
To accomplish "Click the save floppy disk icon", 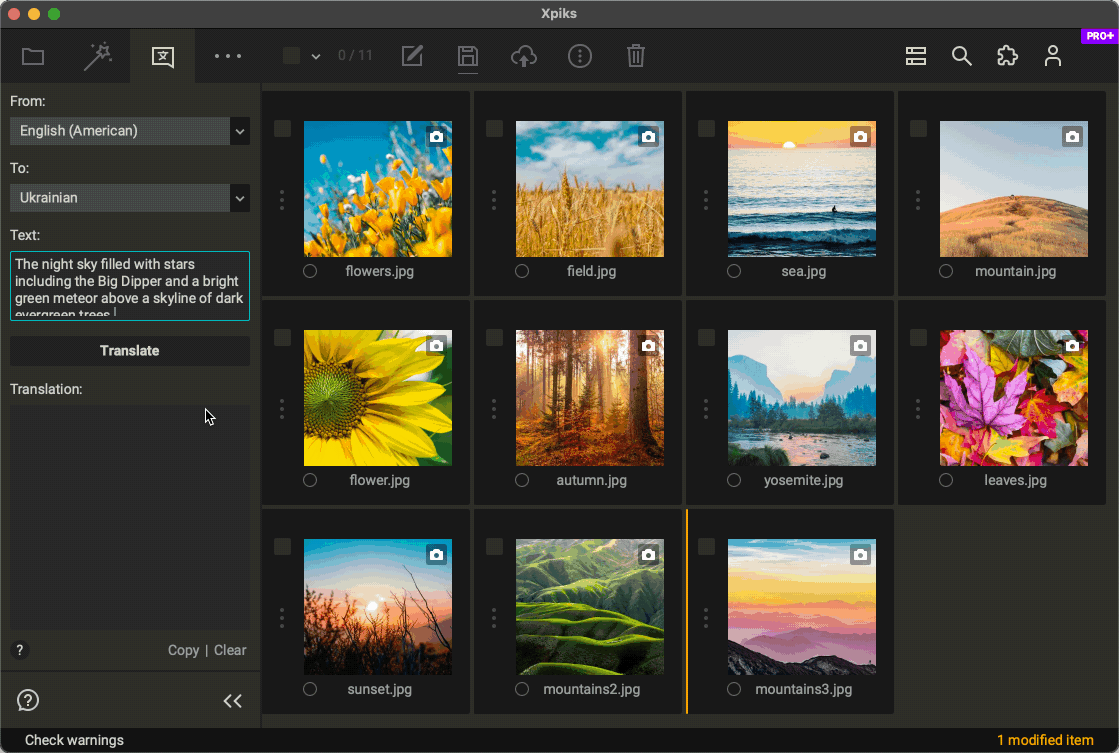I will 467,56.
